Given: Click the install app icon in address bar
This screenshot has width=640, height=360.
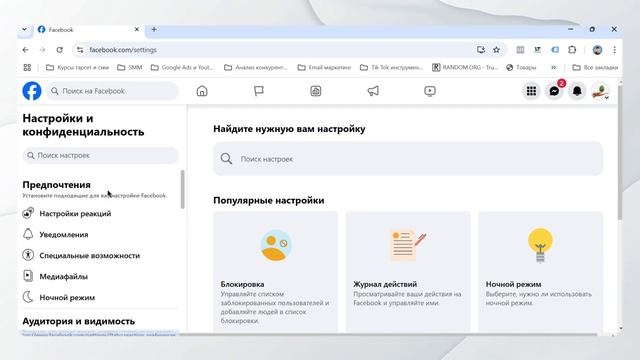Looking at the screenshot, I should 481,50.
